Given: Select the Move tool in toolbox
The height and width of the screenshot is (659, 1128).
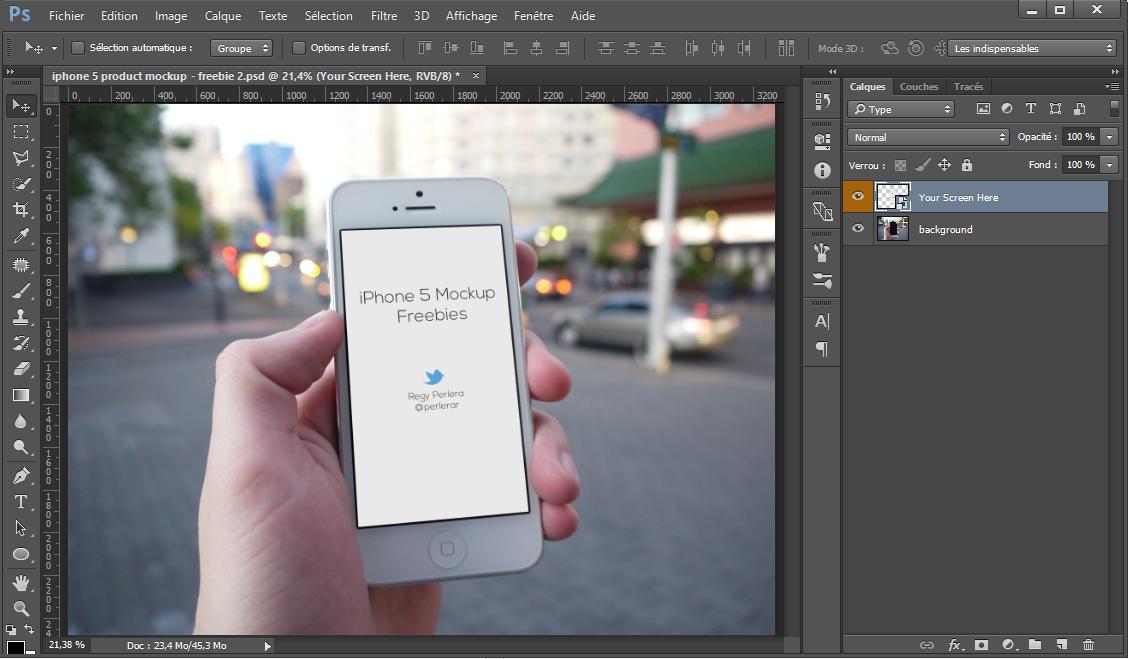Looking at the screenshot, I should click(x=21, y=106).
